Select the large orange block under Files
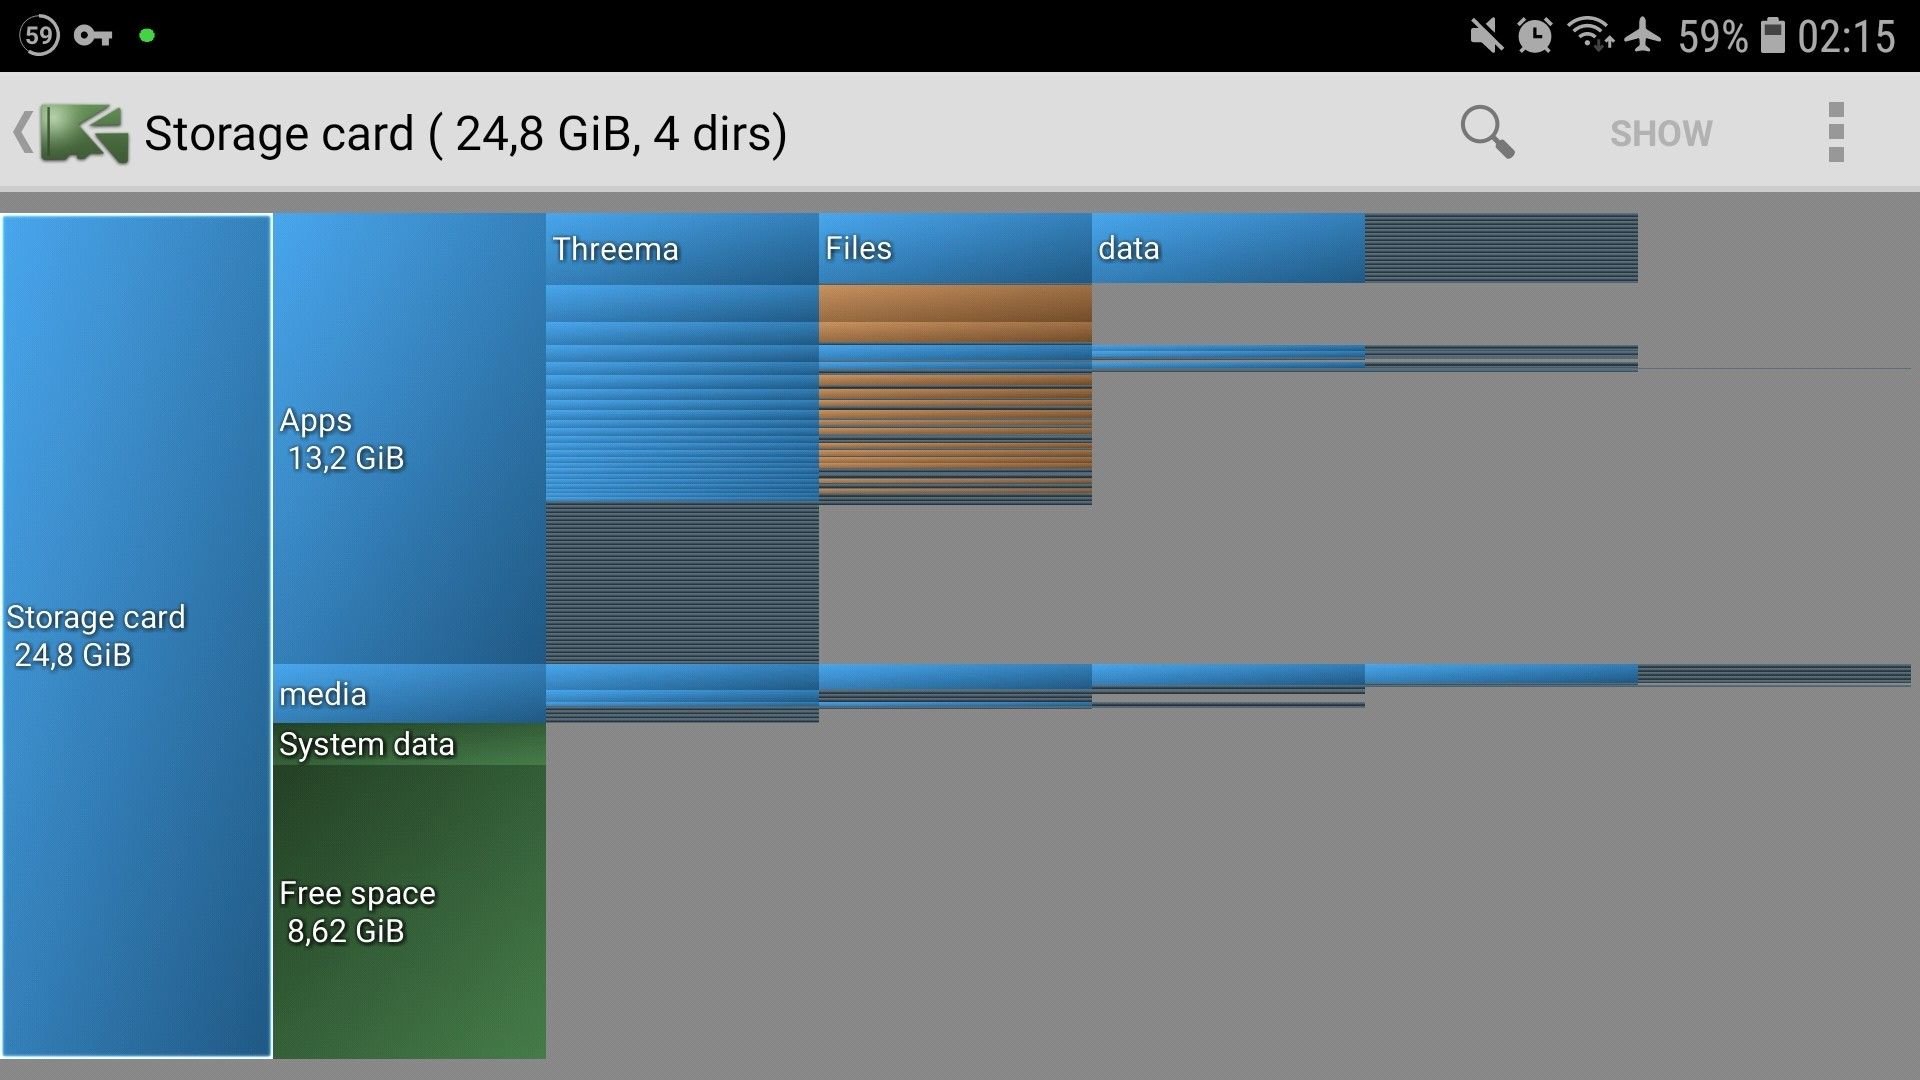The height and width of the screenshot is (1080, 1920). (x=955, y=303)
